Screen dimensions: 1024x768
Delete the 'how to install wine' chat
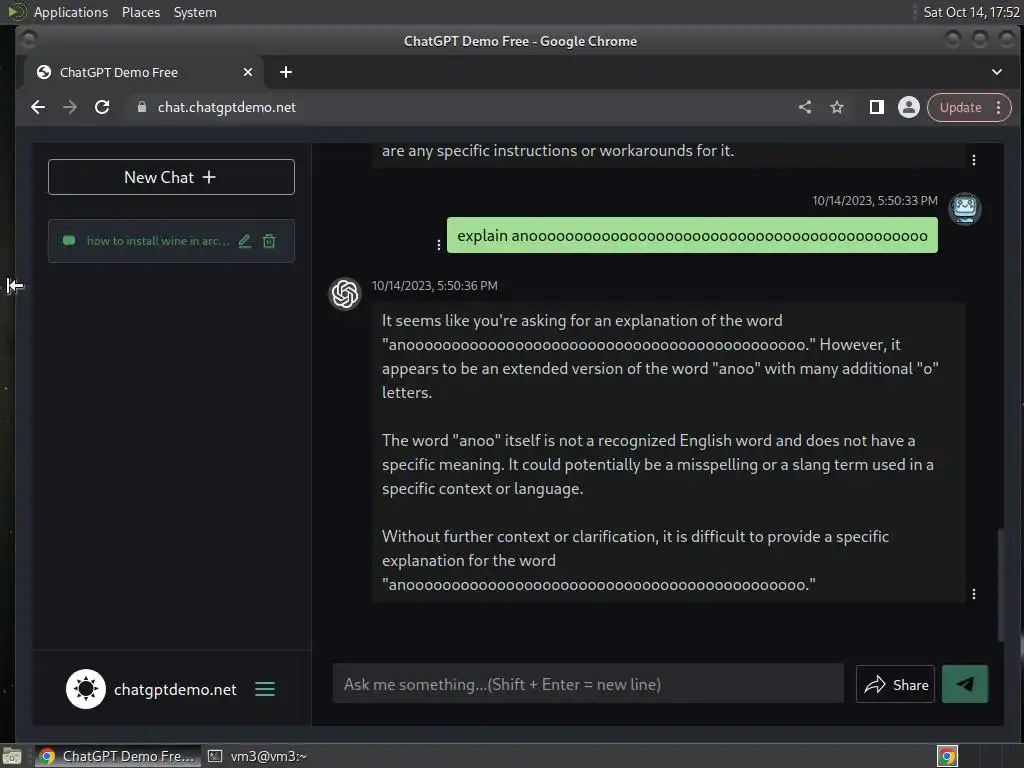268,241
